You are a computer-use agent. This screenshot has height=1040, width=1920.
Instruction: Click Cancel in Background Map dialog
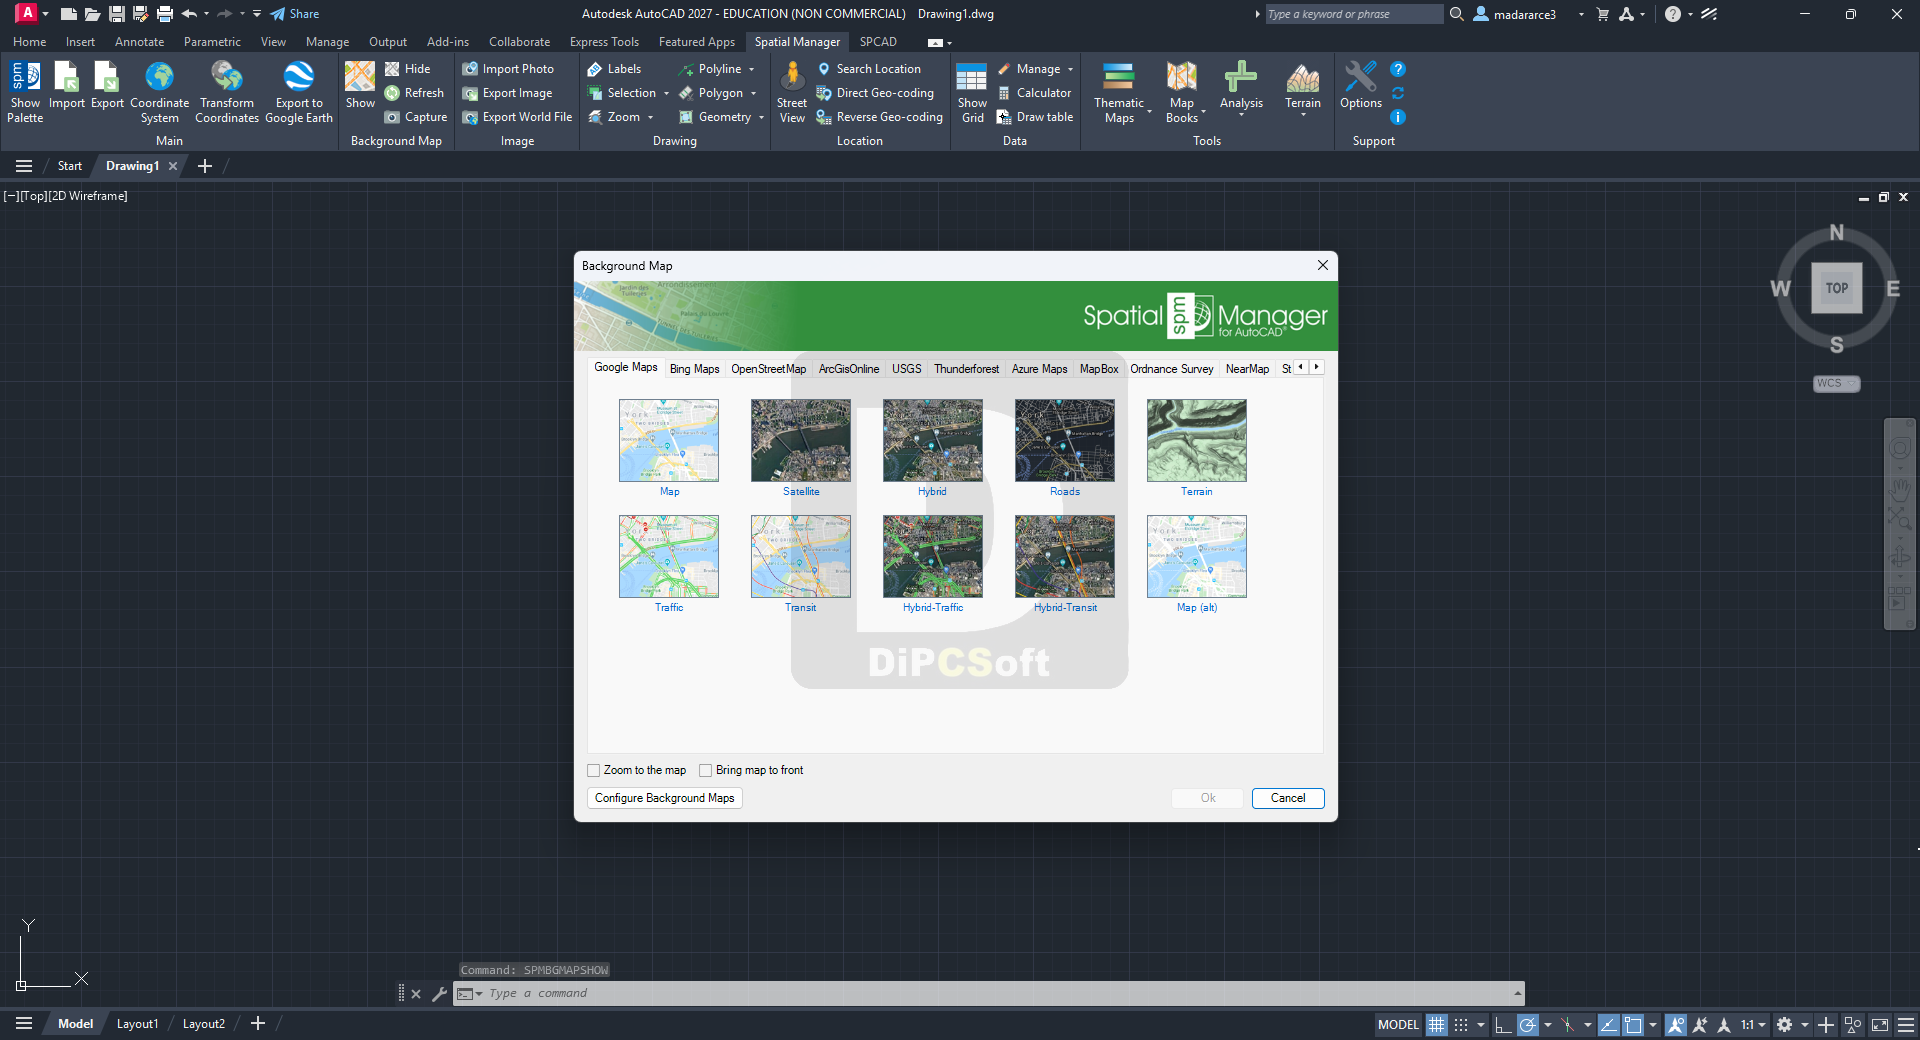click(x=1288, y=798)
